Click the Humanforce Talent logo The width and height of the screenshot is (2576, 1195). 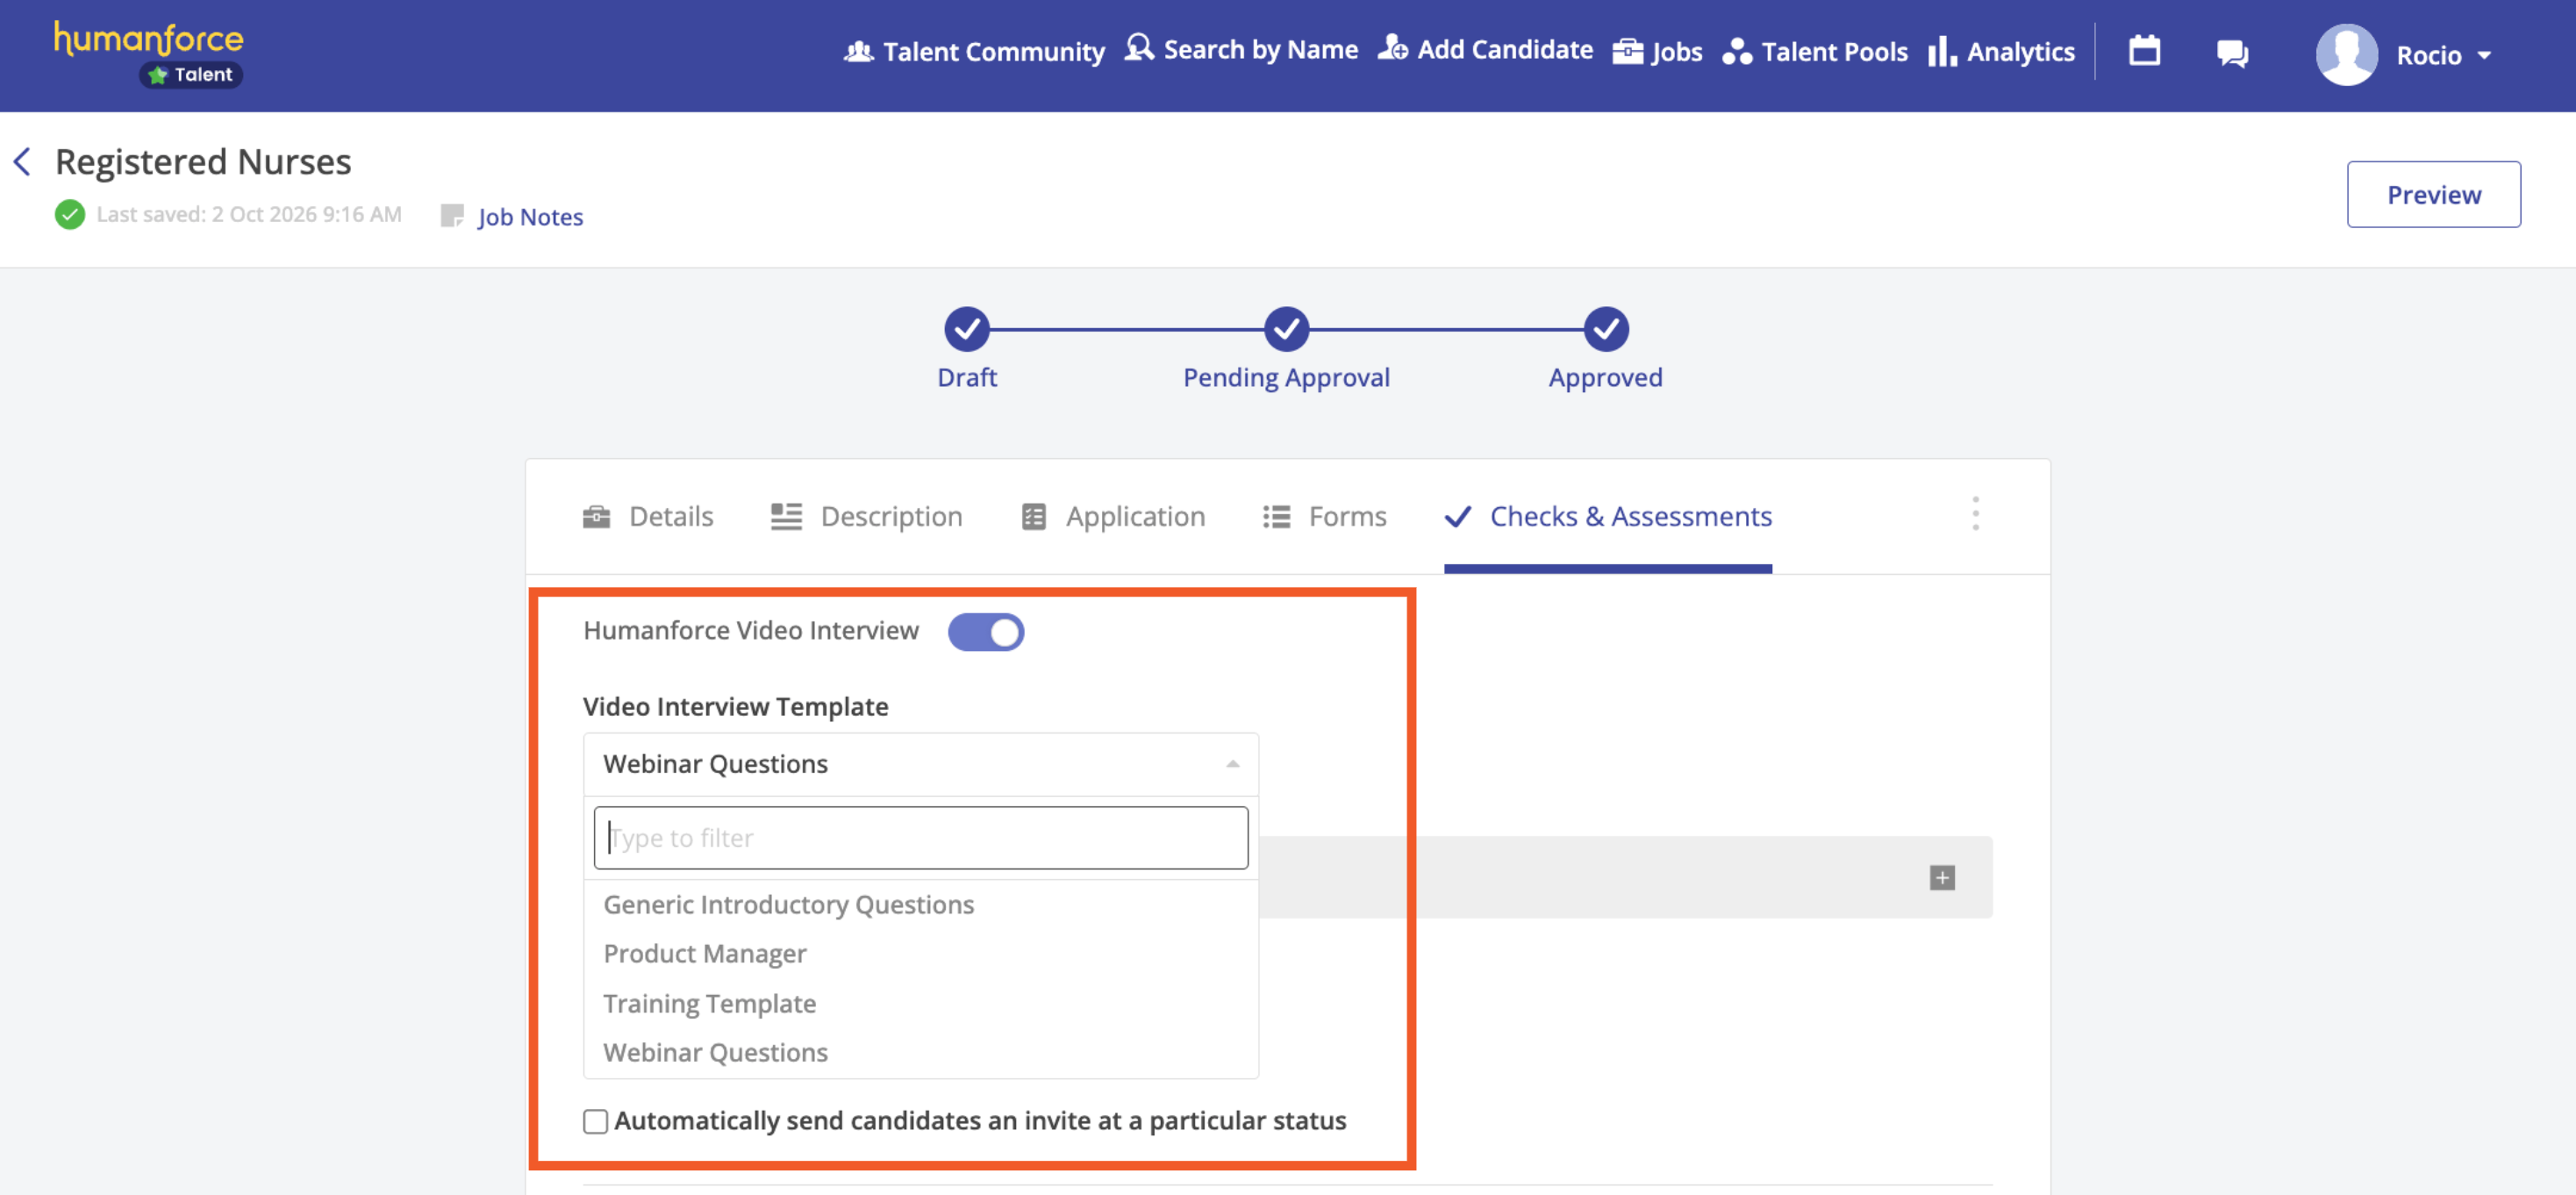pyautogui.click(x=148, y=54)
